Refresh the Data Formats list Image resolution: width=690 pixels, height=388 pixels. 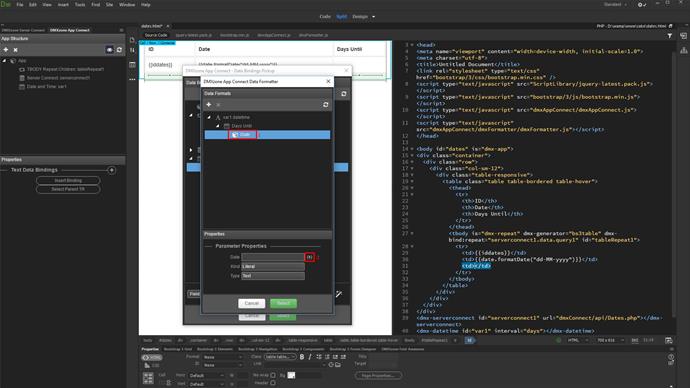point(326,105)
